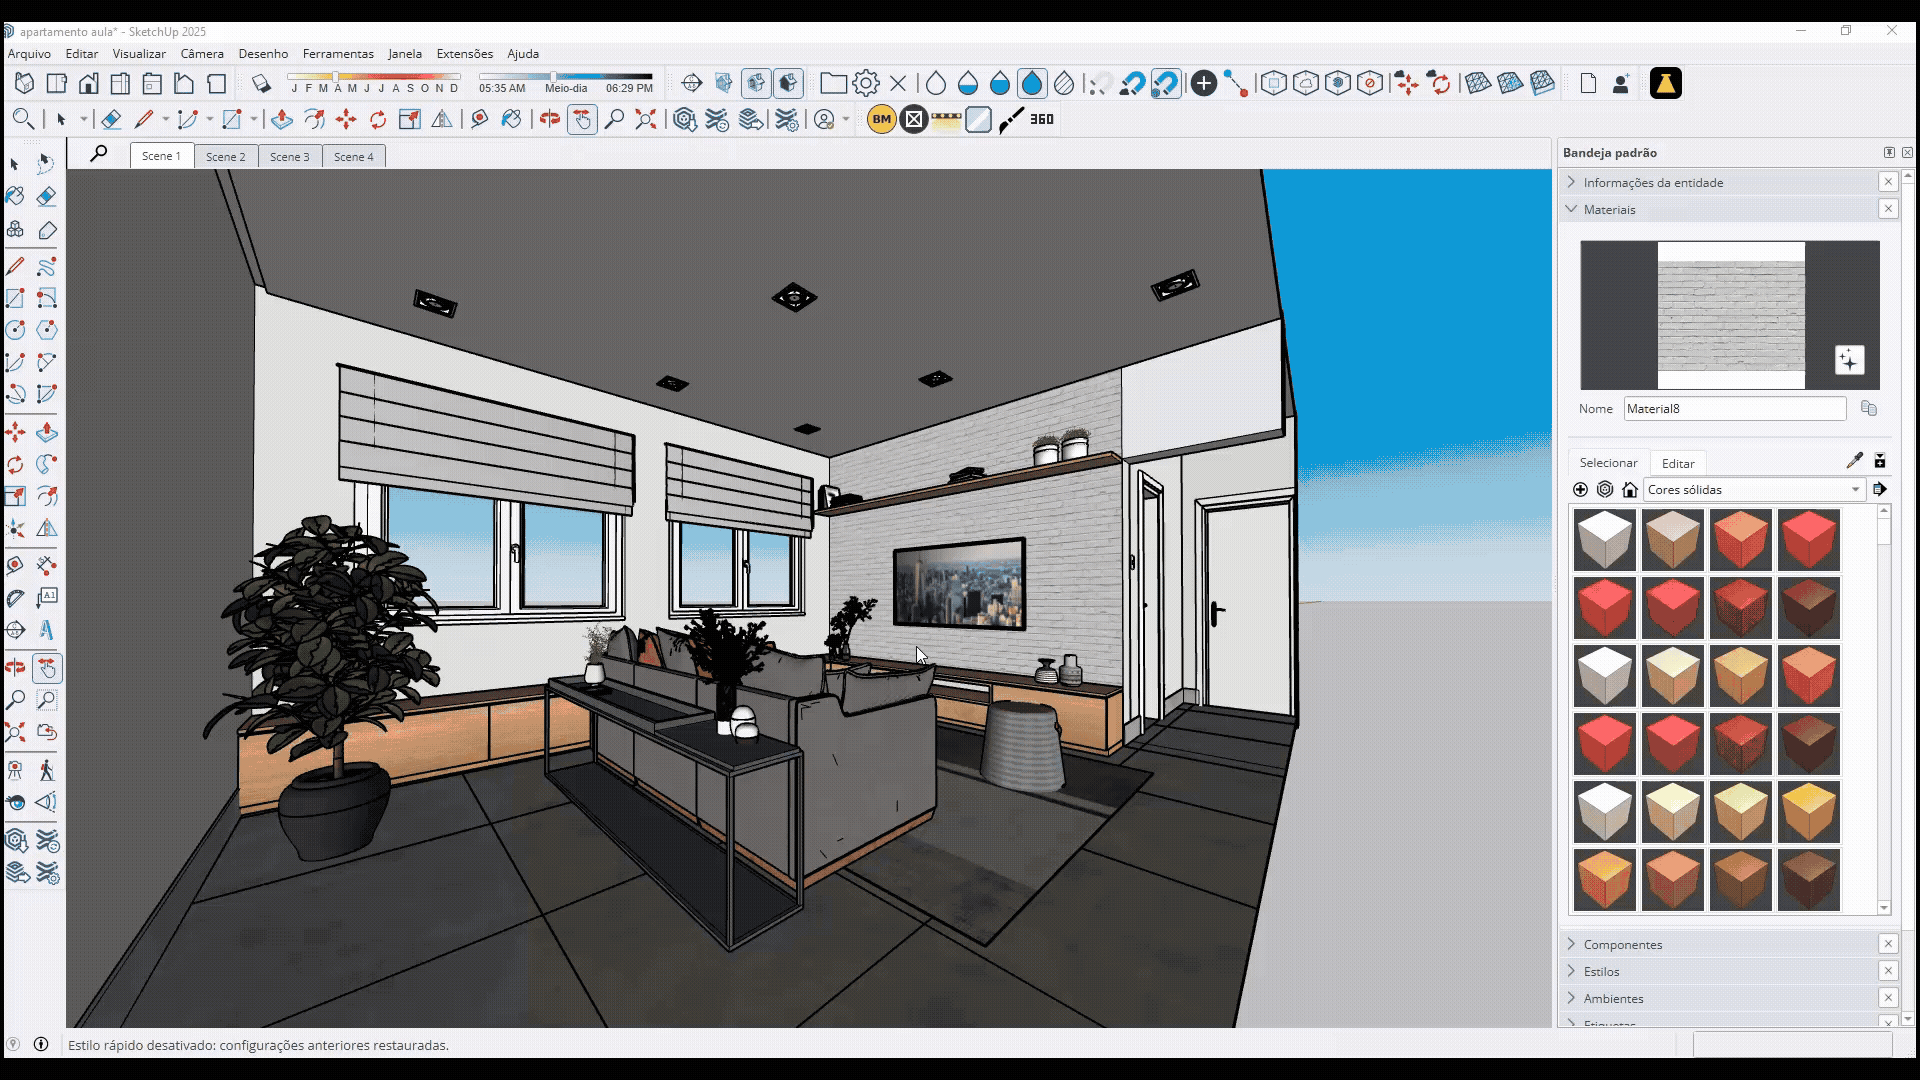The image size is (1920, 1080).
Task: Pick the Lasso select tool
Action: tap(46, 163)
